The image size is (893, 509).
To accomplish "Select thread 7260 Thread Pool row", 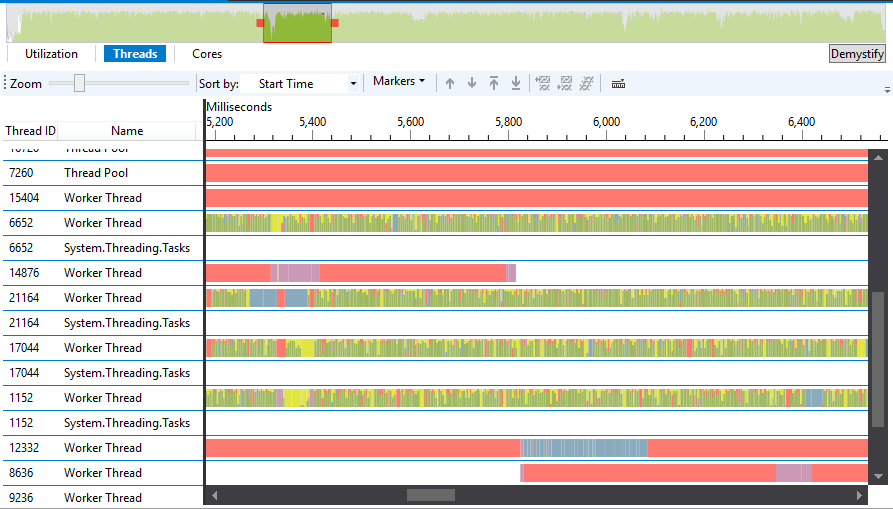I will coord(103,173).
